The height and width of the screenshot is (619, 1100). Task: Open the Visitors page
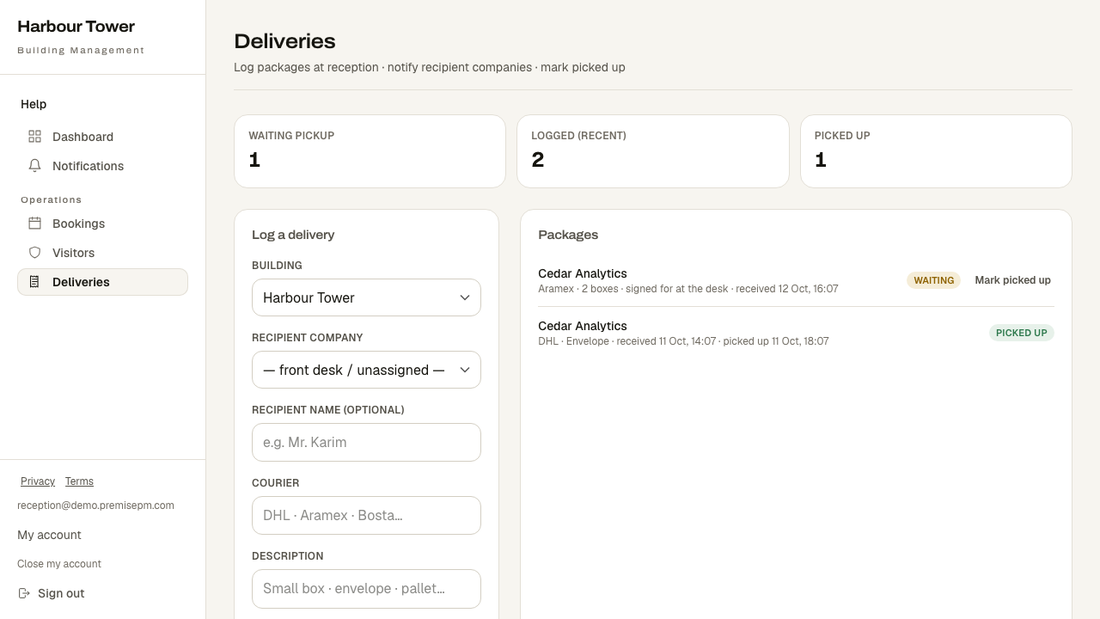tap(102, 253)
